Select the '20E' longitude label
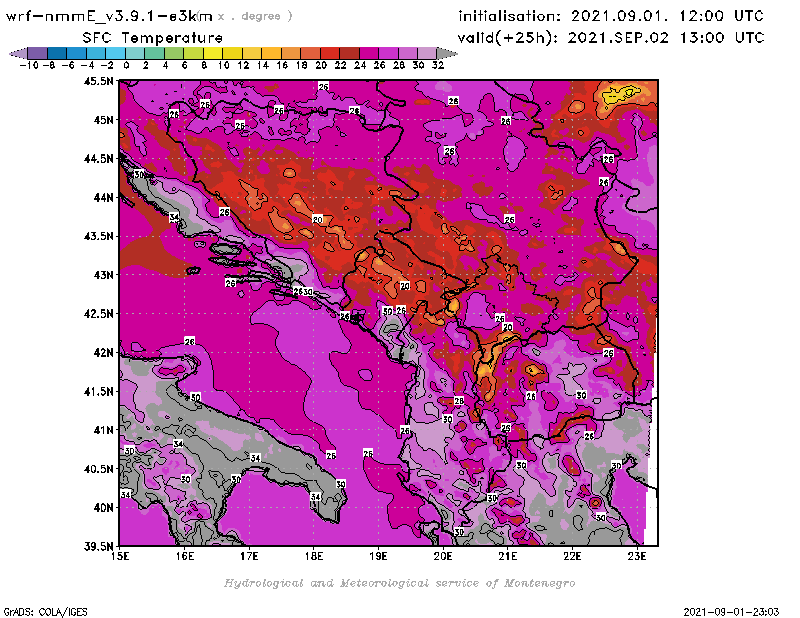This screenshot has height=618, width=800. 443,556
